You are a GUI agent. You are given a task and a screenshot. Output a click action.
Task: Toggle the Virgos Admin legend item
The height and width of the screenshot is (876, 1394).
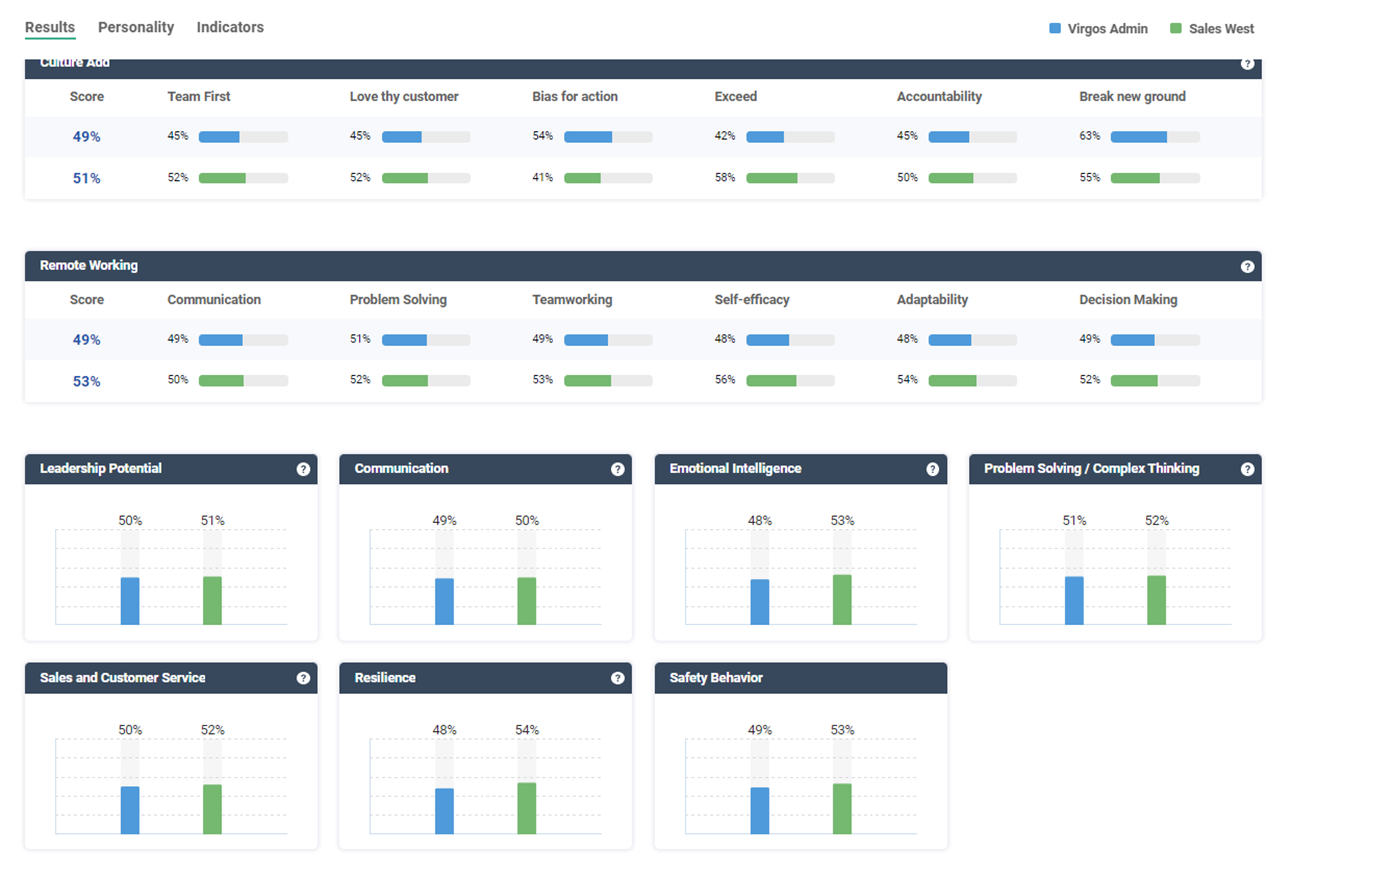pyautogui.click(x=1098, y=29)
